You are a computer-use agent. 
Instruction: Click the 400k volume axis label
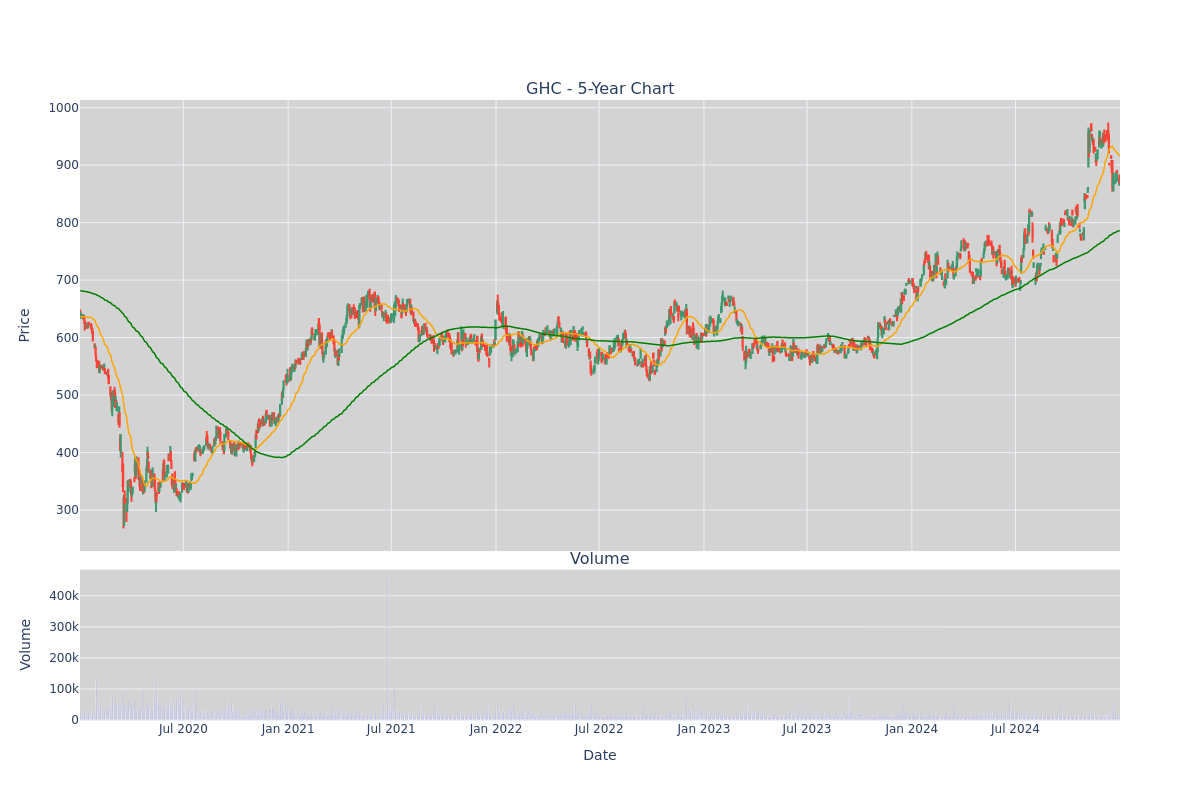62,596
